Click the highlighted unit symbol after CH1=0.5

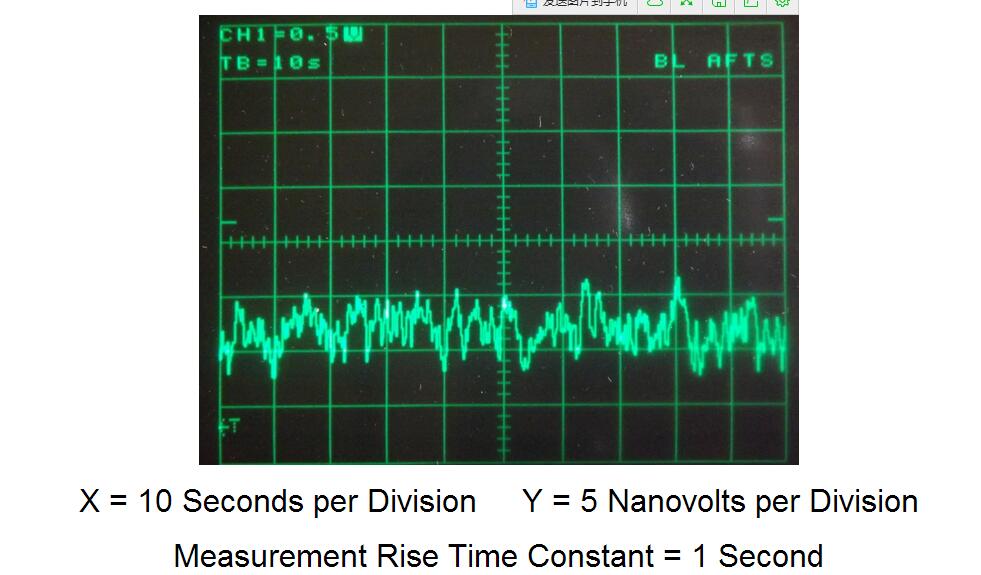coord(352,35)
